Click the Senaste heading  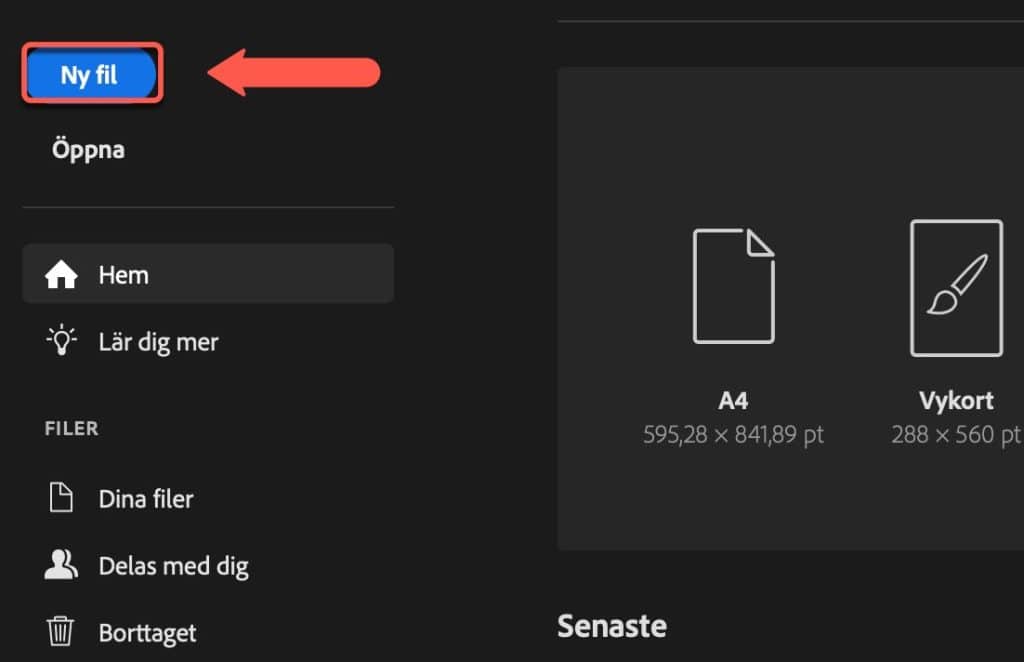pos(612,626)
